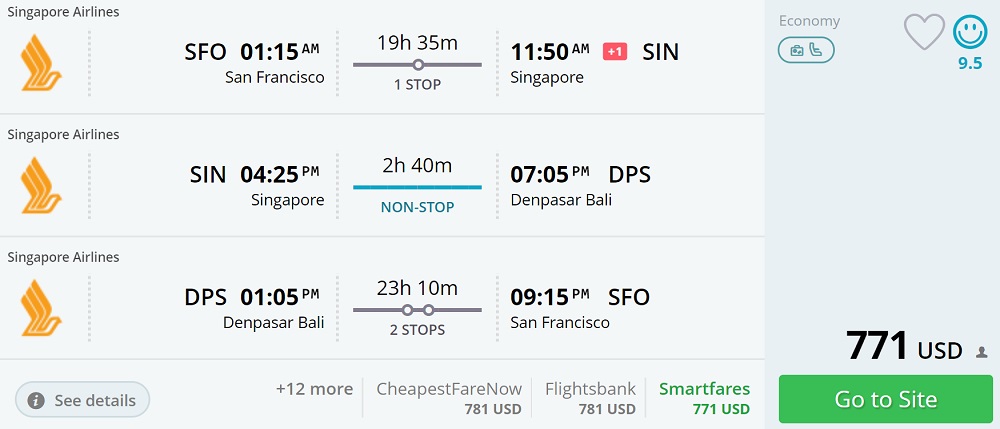Screen dimensions: 1000x429
Task: Click the 2 STOPS duration line for DPS–SFO
Action: [417, 310]
